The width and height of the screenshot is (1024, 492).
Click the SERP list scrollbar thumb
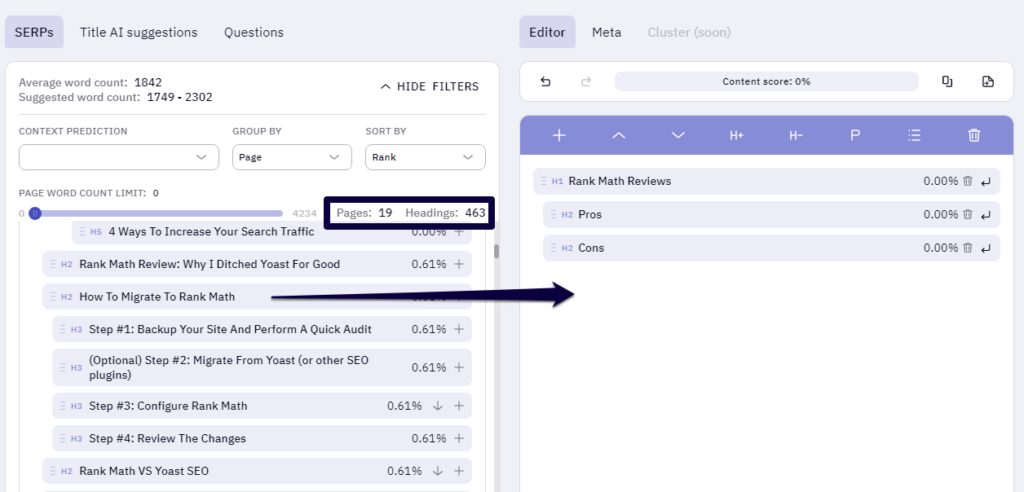pyautogui.click(x=496, y=252)
